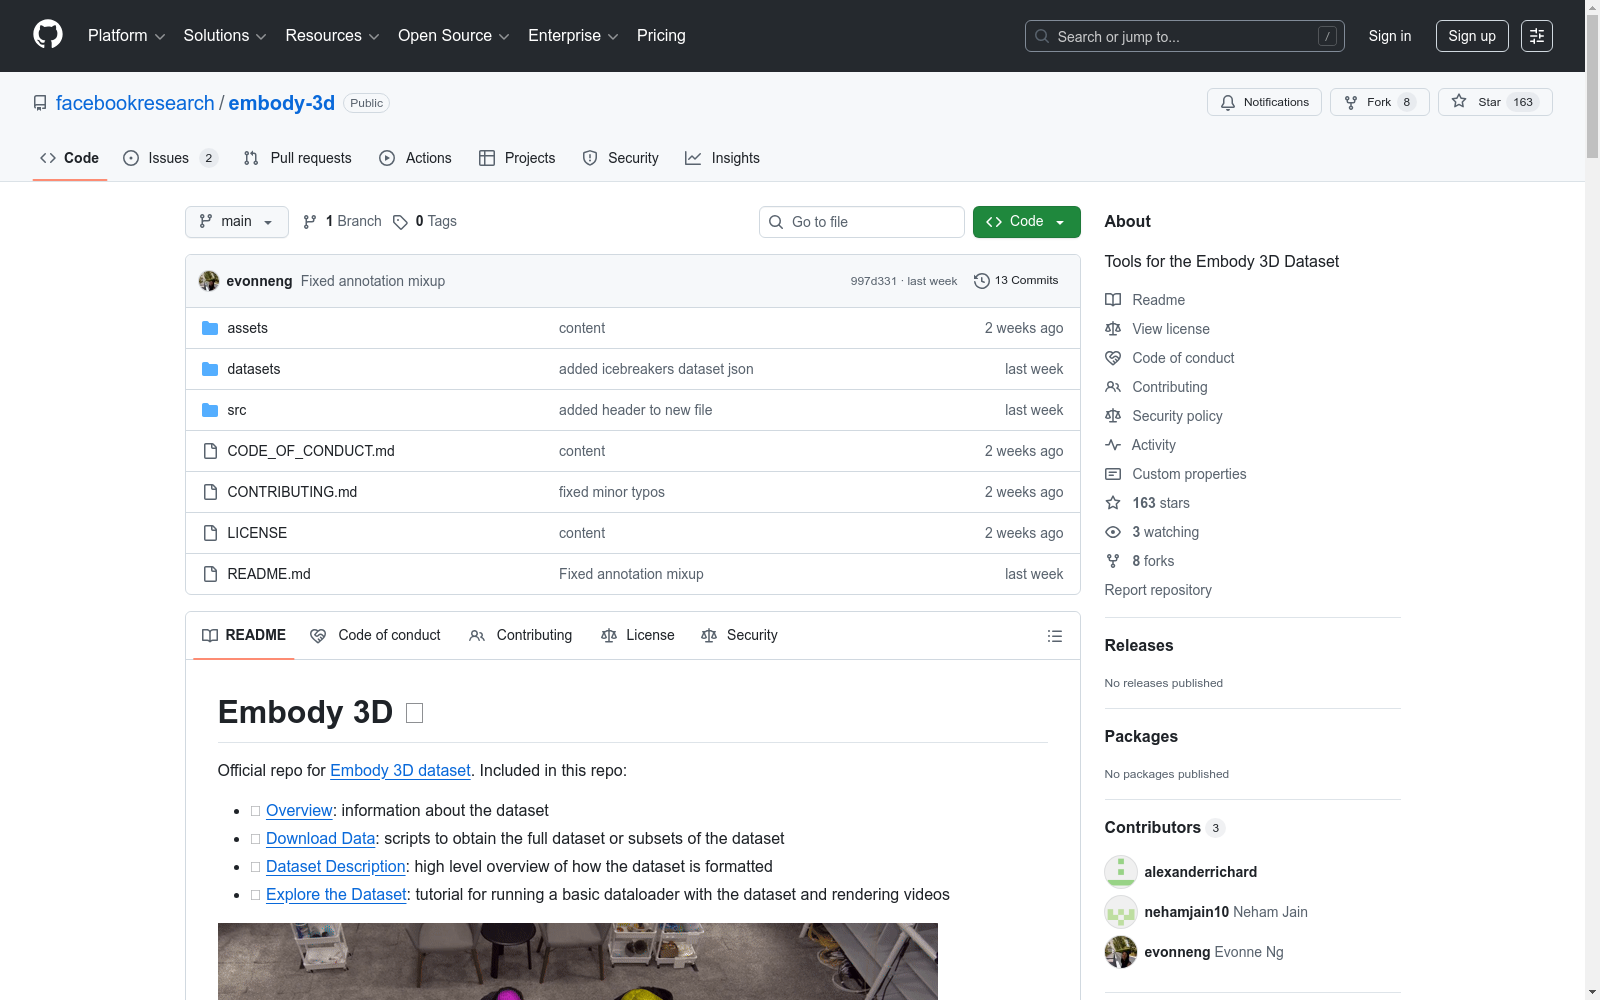Star the embody-3d repository
The width and height of the screenshot is (1600, 1000).
(1495, 102)
